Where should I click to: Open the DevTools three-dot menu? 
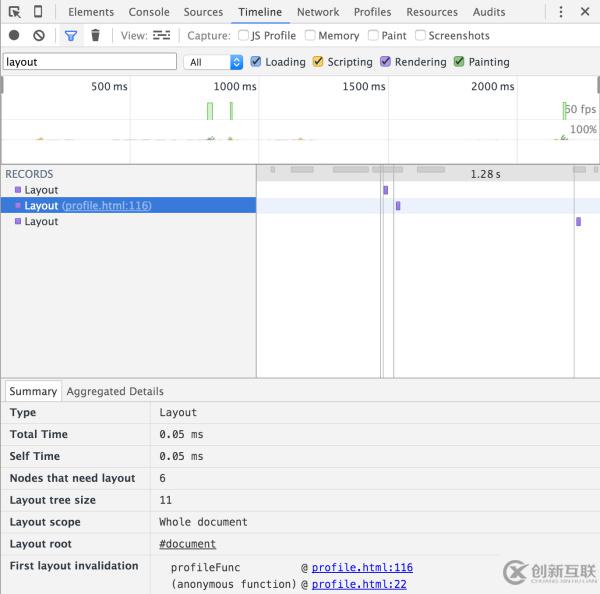coord(561,12)
